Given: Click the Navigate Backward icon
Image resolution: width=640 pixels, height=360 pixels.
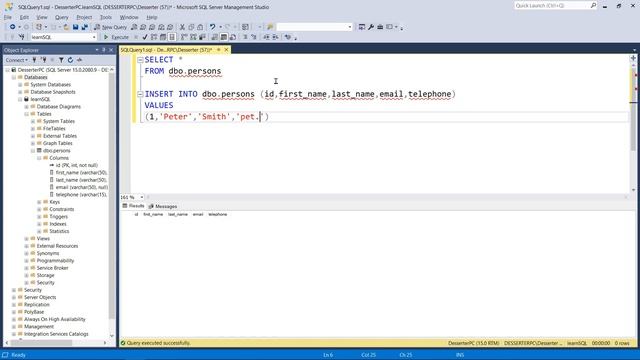Looking at the screenshot, I should (13, 27).
